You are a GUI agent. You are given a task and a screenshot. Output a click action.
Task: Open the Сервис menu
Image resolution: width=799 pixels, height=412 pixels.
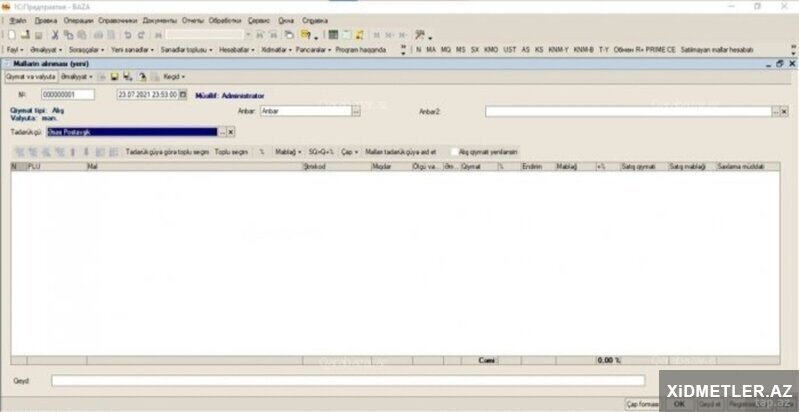[x=258, y=19]
